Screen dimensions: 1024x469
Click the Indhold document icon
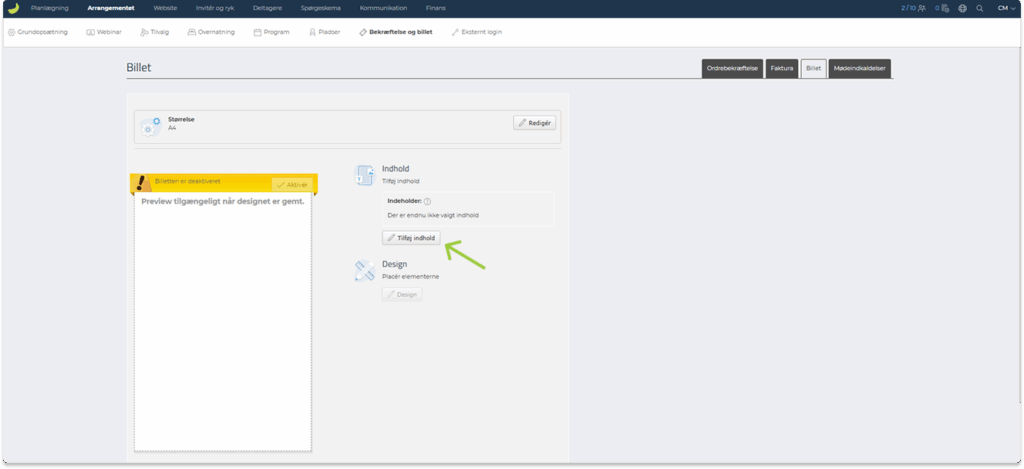(x=364, y=176)
